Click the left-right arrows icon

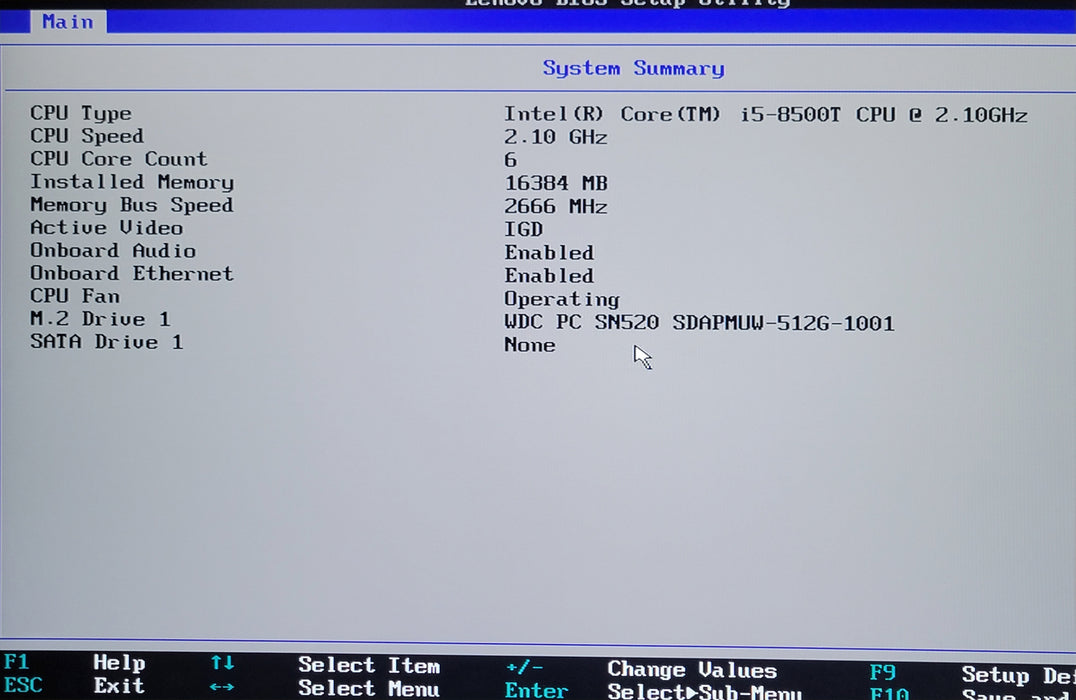coord(222,686)
